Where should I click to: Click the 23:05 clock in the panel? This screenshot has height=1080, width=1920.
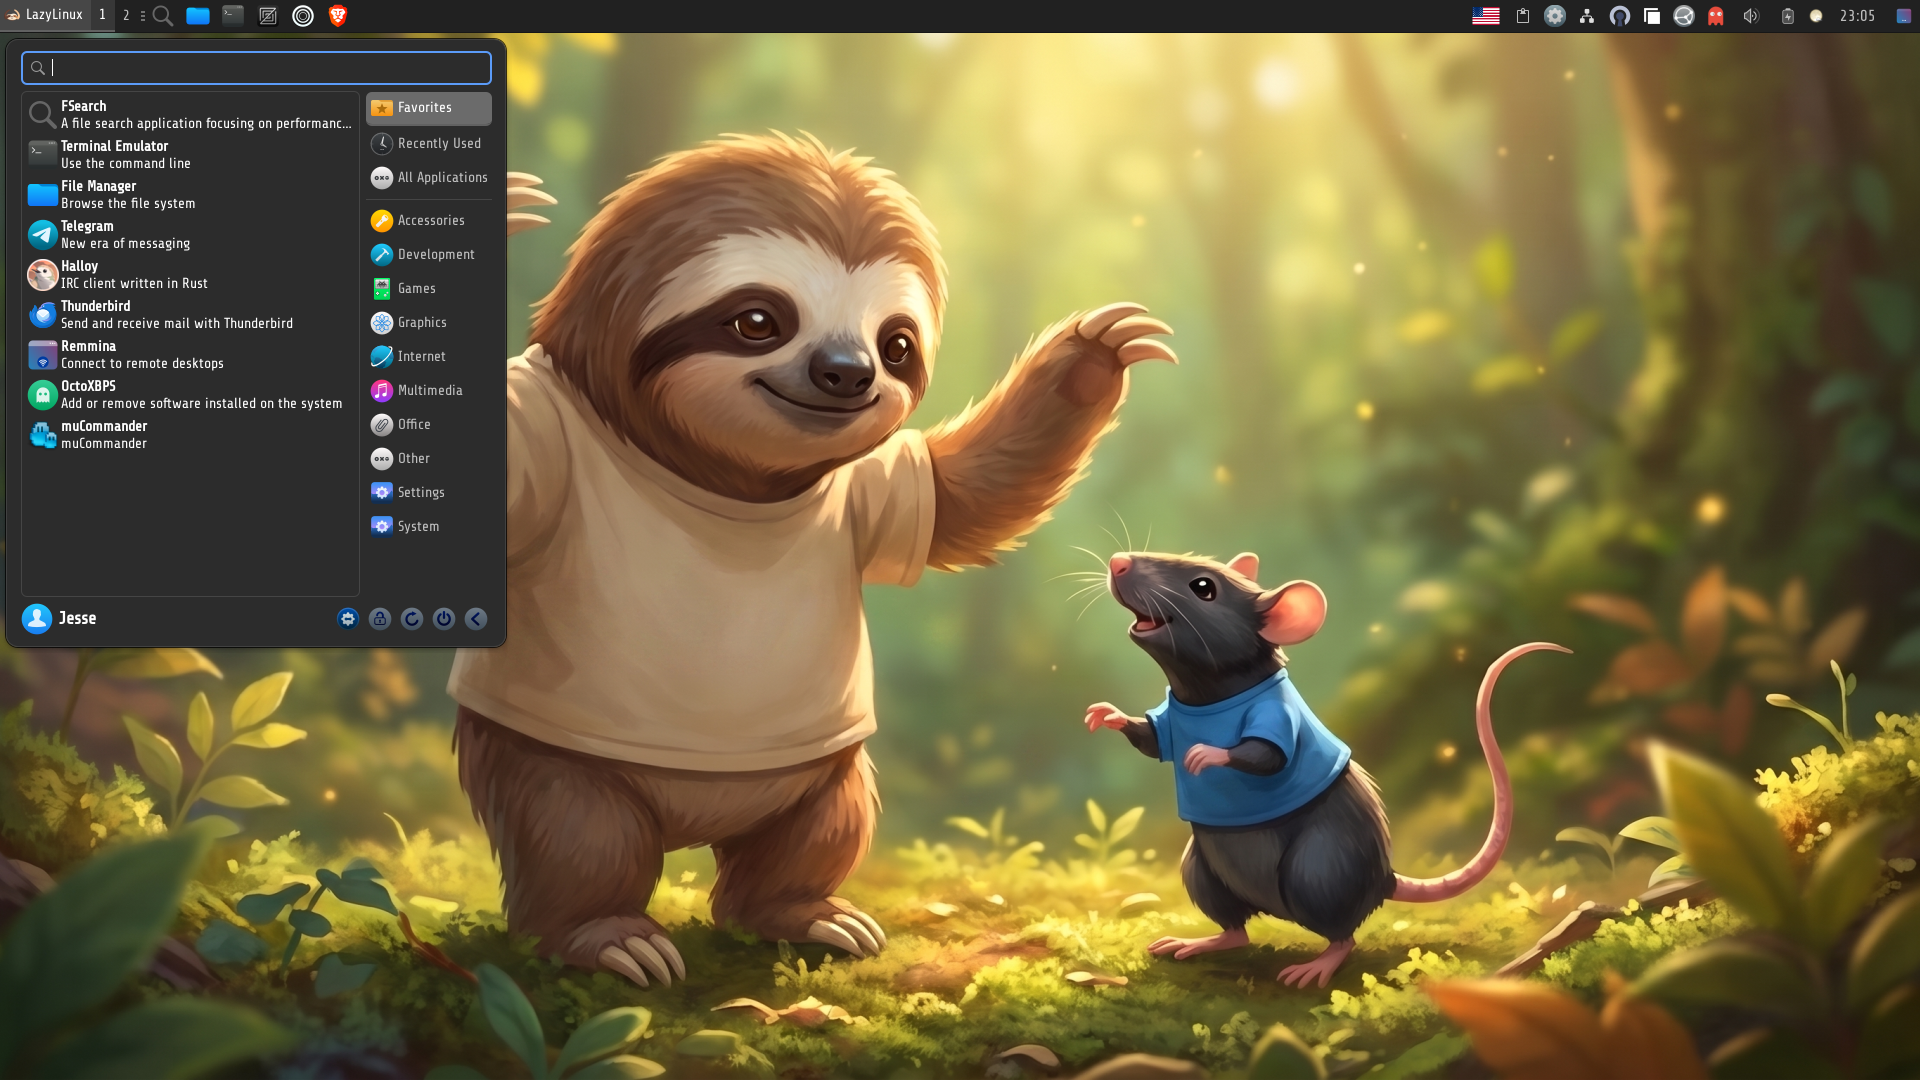1858,15
